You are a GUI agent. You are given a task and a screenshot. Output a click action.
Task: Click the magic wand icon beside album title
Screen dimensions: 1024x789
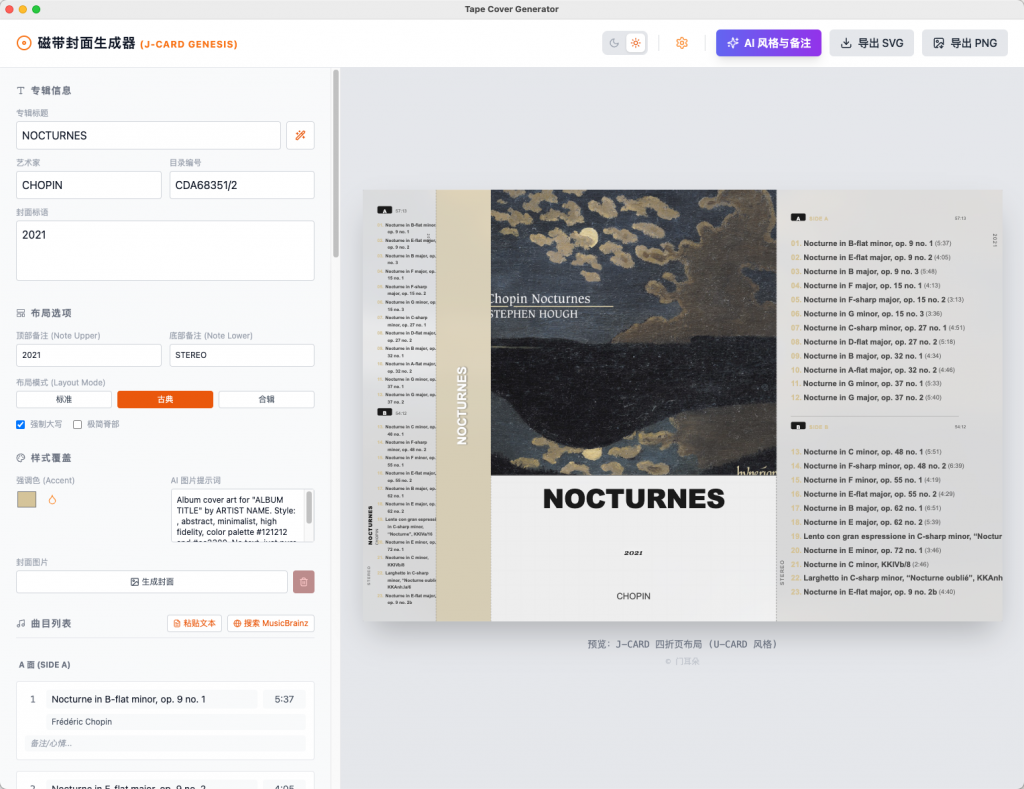coord(300,135)
